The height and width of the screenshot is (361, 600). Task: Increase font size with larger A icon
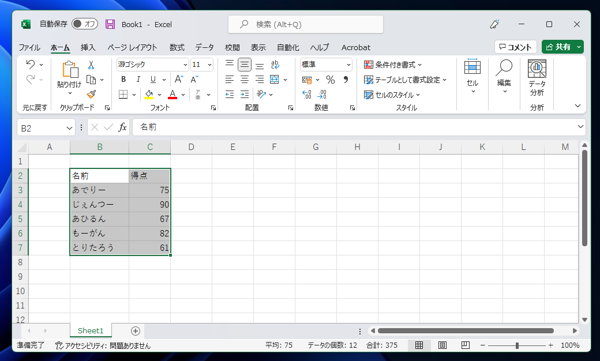point(179,79)
